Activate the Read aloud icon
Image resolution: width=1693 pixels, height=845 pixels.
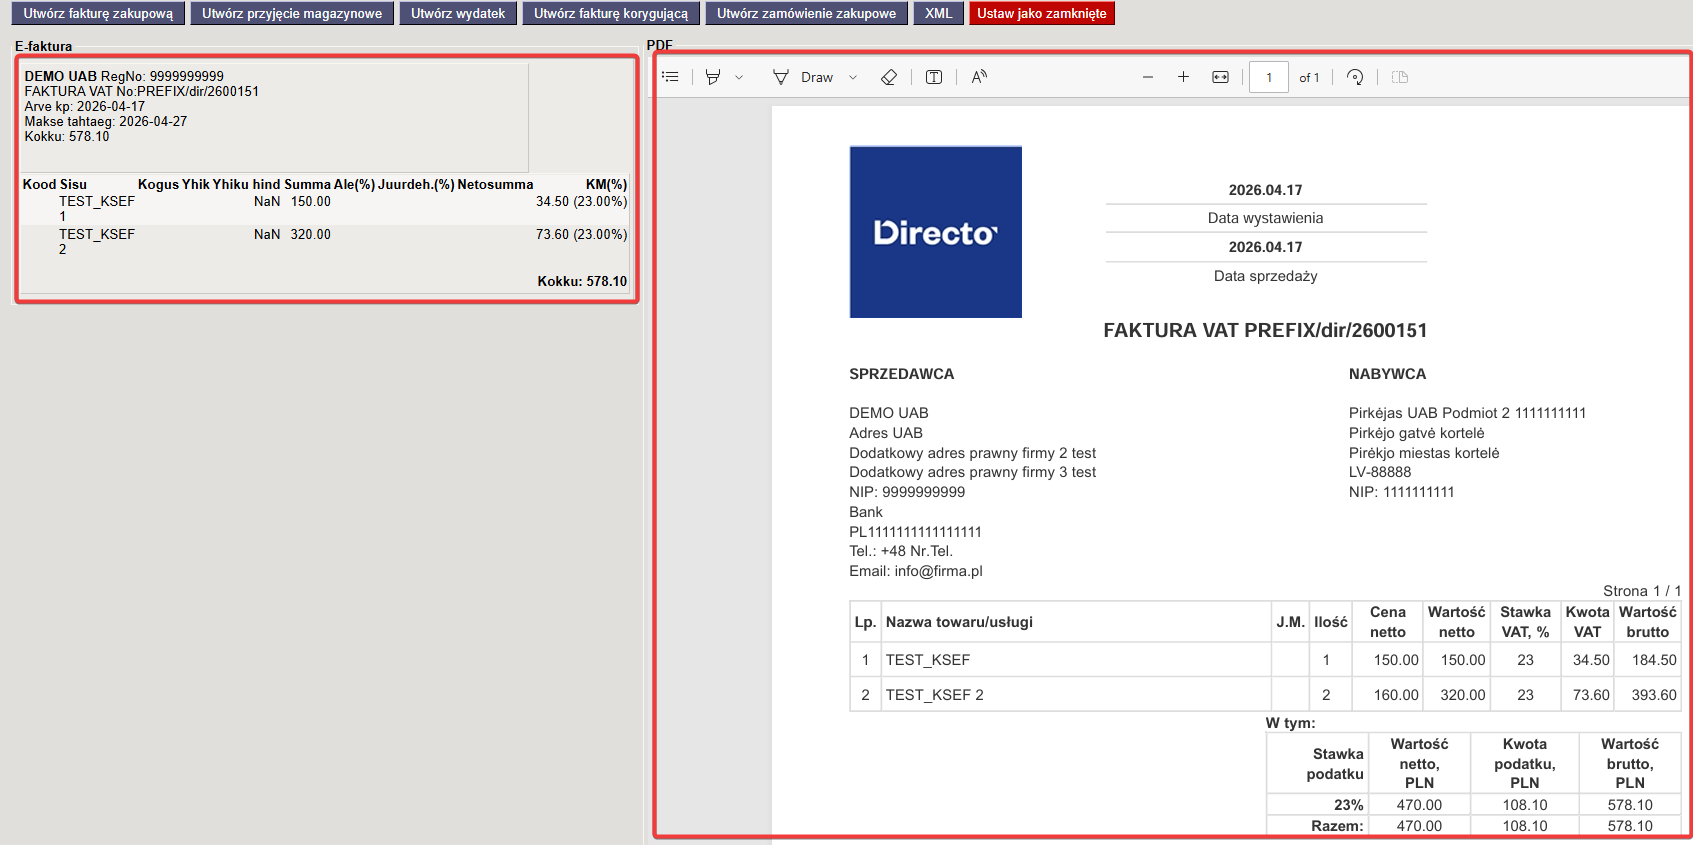(x=979, y=77)
